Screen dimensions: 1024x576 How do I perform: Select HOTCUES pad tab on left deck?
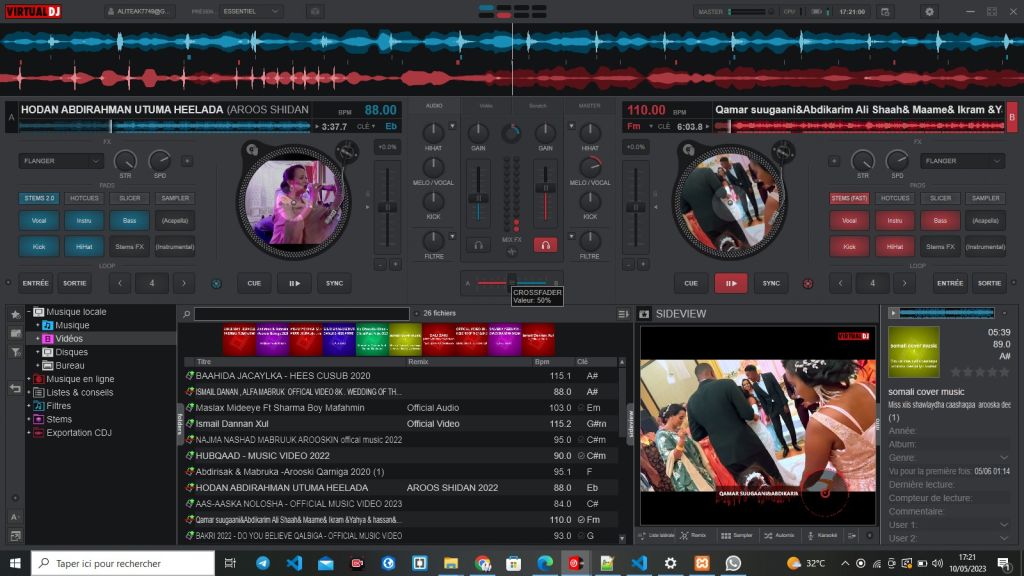pos(84,198)
